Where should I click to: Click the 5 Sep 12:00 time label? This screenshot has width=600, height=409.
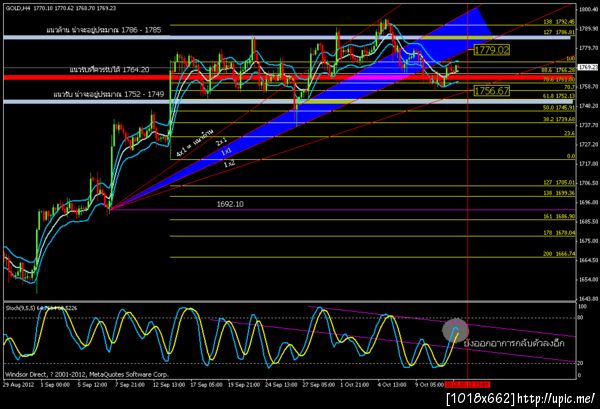(x=92, y=385)
